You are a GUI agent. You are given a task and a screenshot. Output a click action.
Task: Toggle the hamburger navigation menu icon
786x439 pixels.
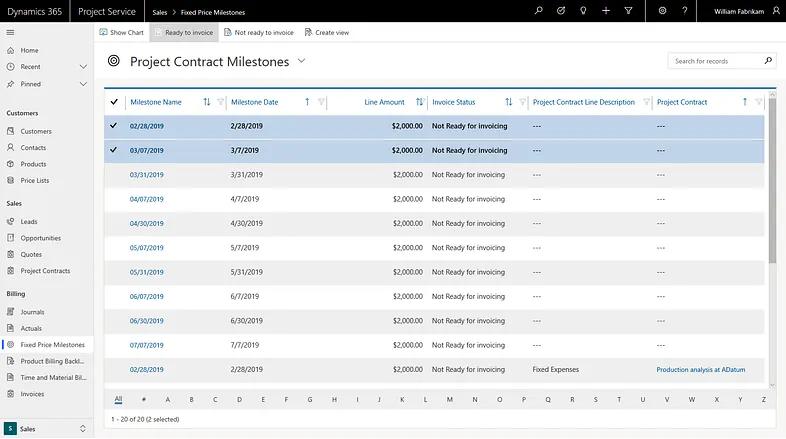click(10, 32)
